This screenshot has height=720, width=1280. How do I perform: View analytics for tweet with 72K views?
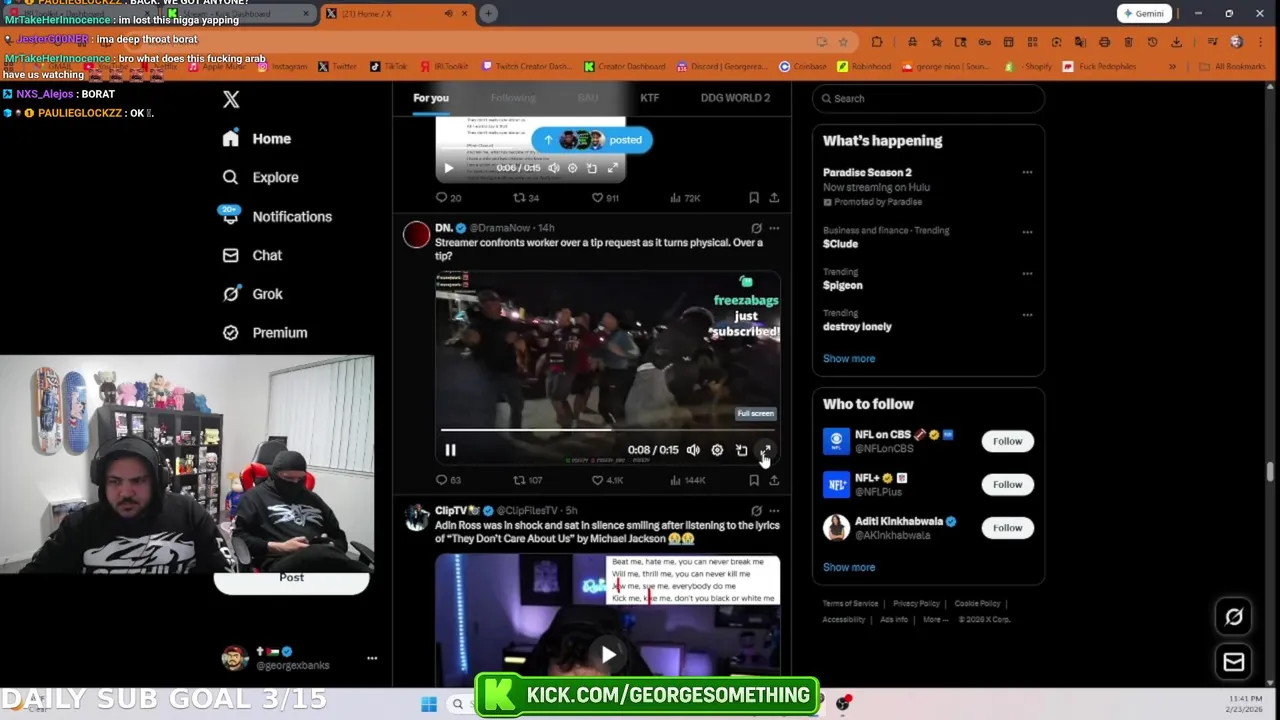(687, 198)
